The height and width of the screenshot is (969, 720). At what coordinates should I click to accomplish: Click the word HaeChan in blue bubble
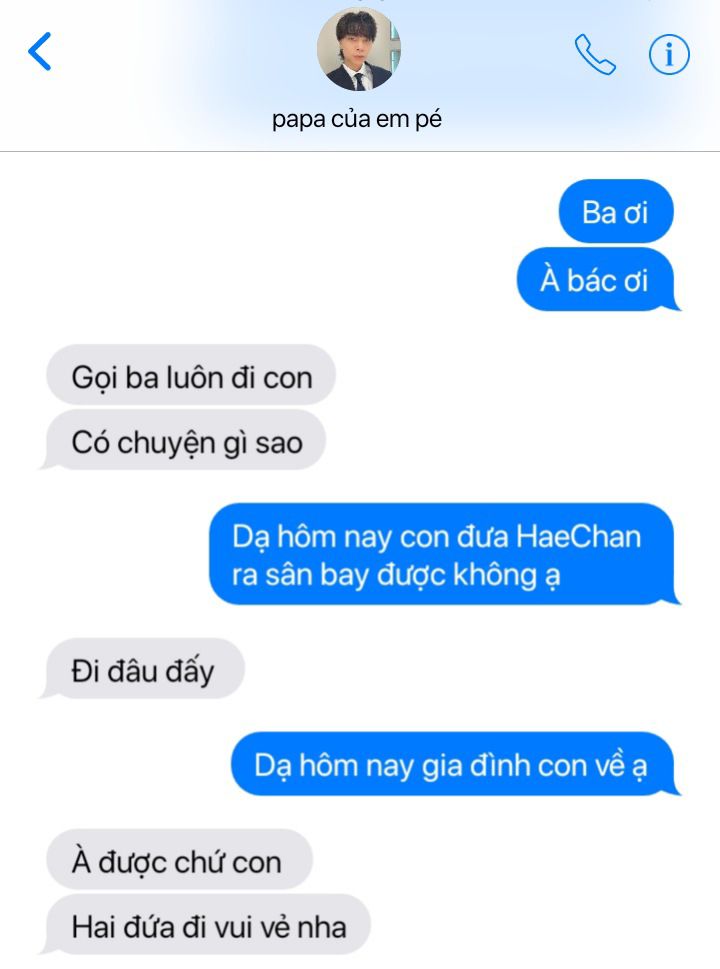578,536
